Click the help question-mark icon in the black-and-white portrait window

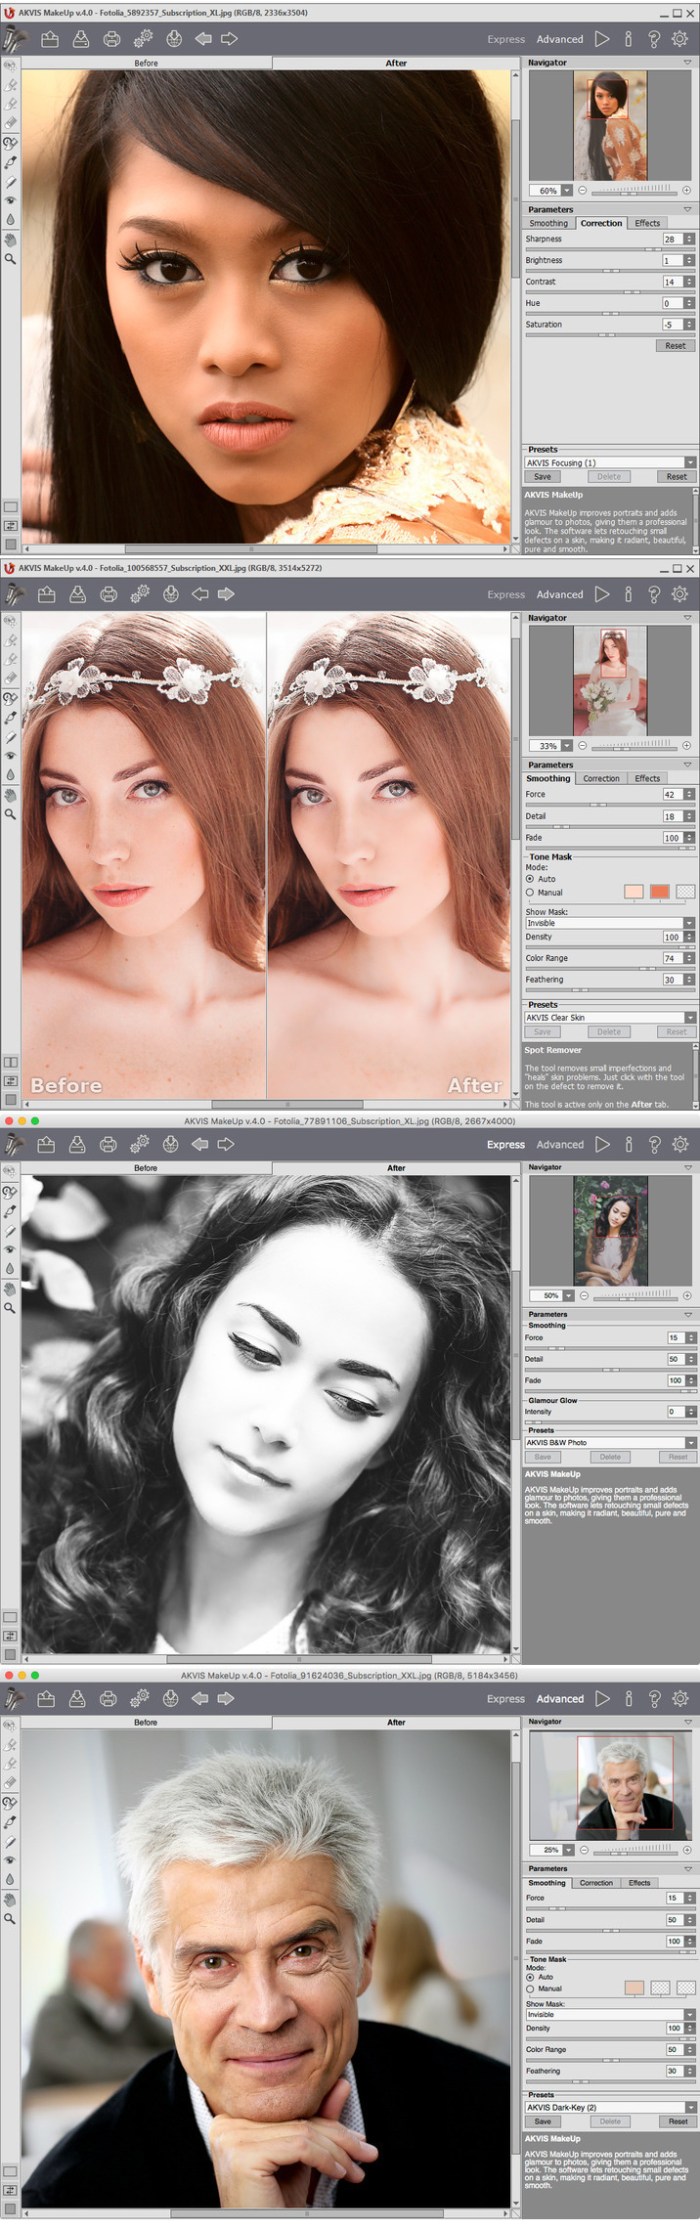point(654,1144)
